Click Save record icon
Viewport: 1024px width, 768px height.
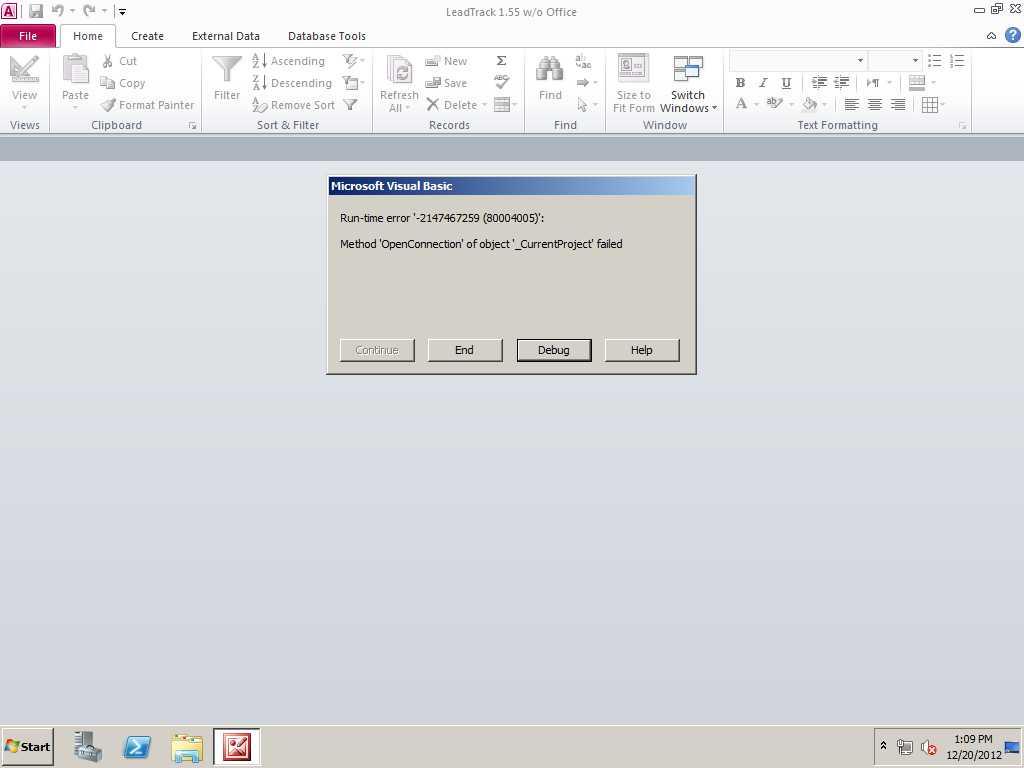432,83
